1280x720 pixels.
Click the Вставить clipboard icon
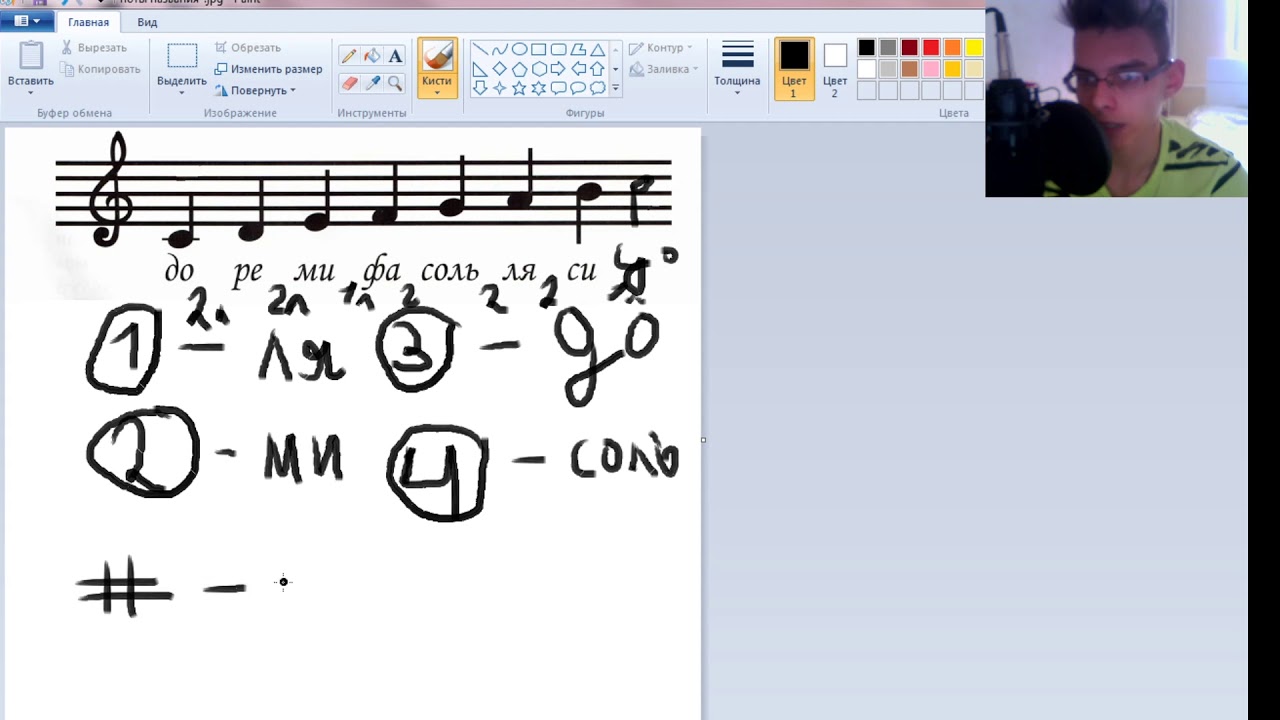[31, 56]
